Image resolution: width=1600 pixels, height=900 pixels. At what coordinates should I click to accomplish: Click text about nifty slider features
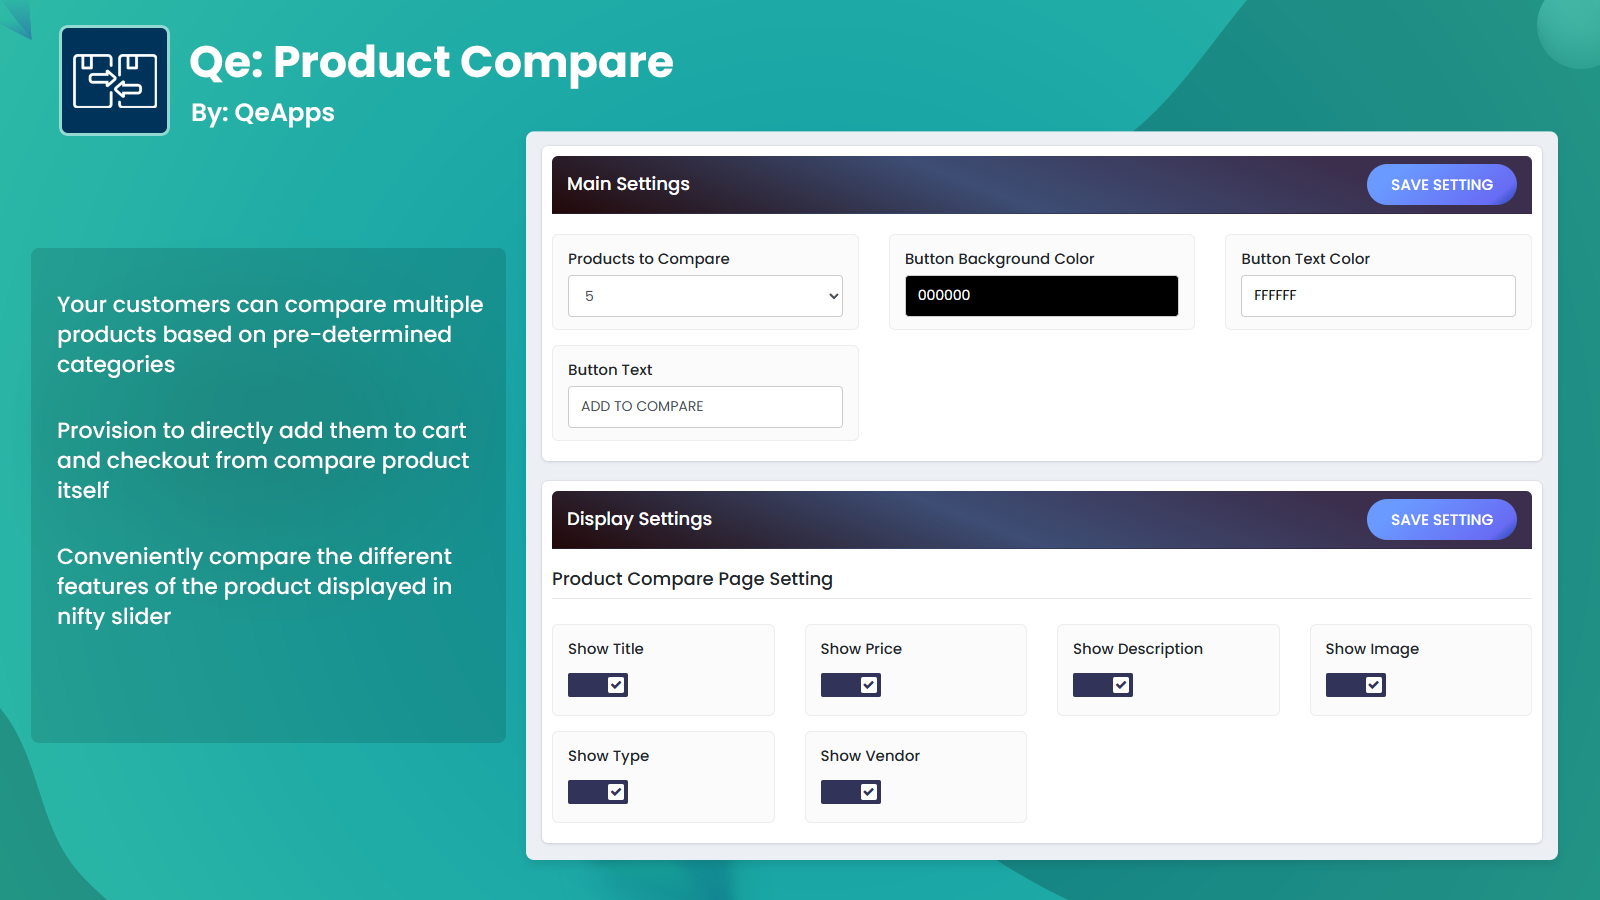[x=255, y=586]
